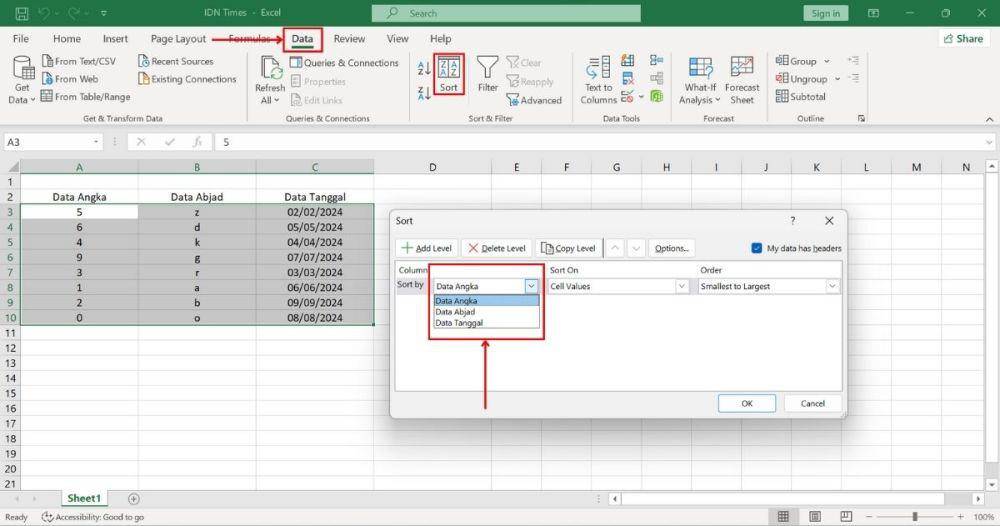Confirm sort with OK button

coord(747,404)
